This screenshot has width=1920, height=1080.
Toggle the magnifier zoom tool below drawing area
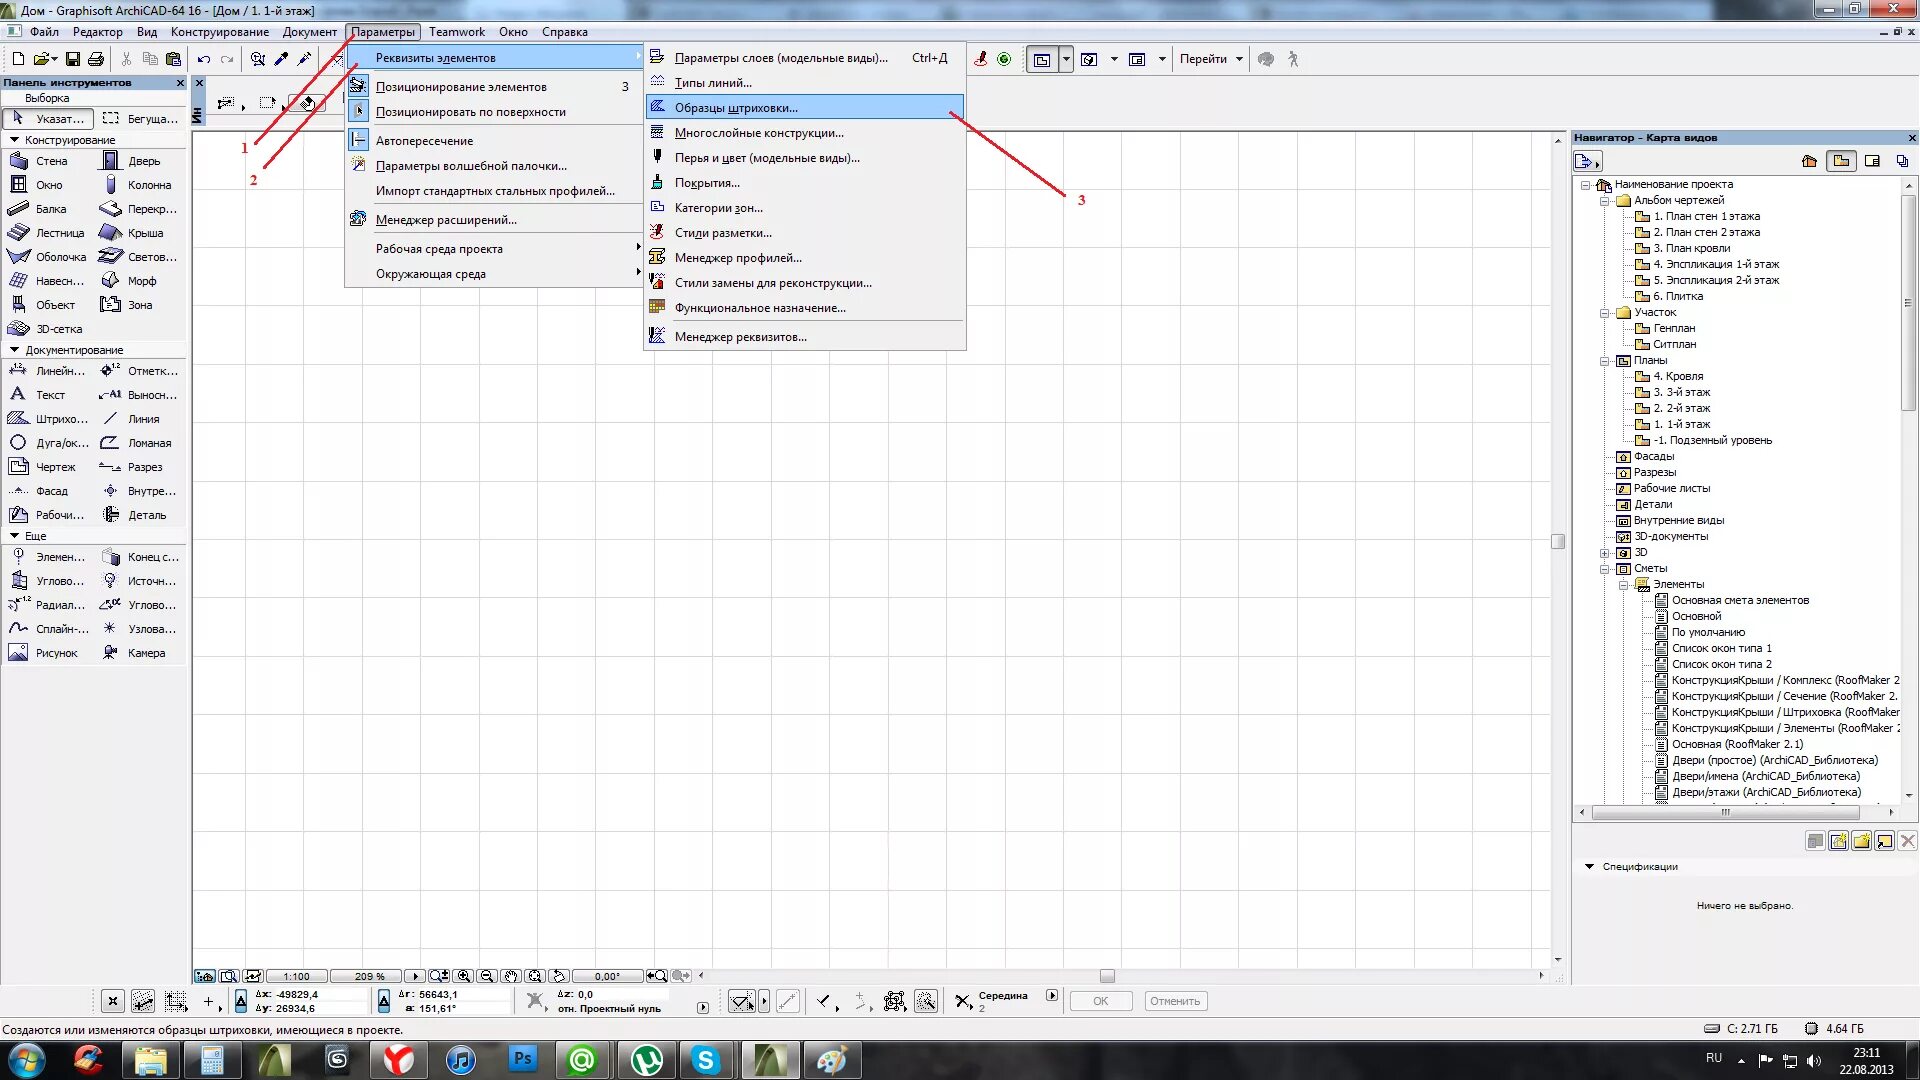click(x=438, y=975)
